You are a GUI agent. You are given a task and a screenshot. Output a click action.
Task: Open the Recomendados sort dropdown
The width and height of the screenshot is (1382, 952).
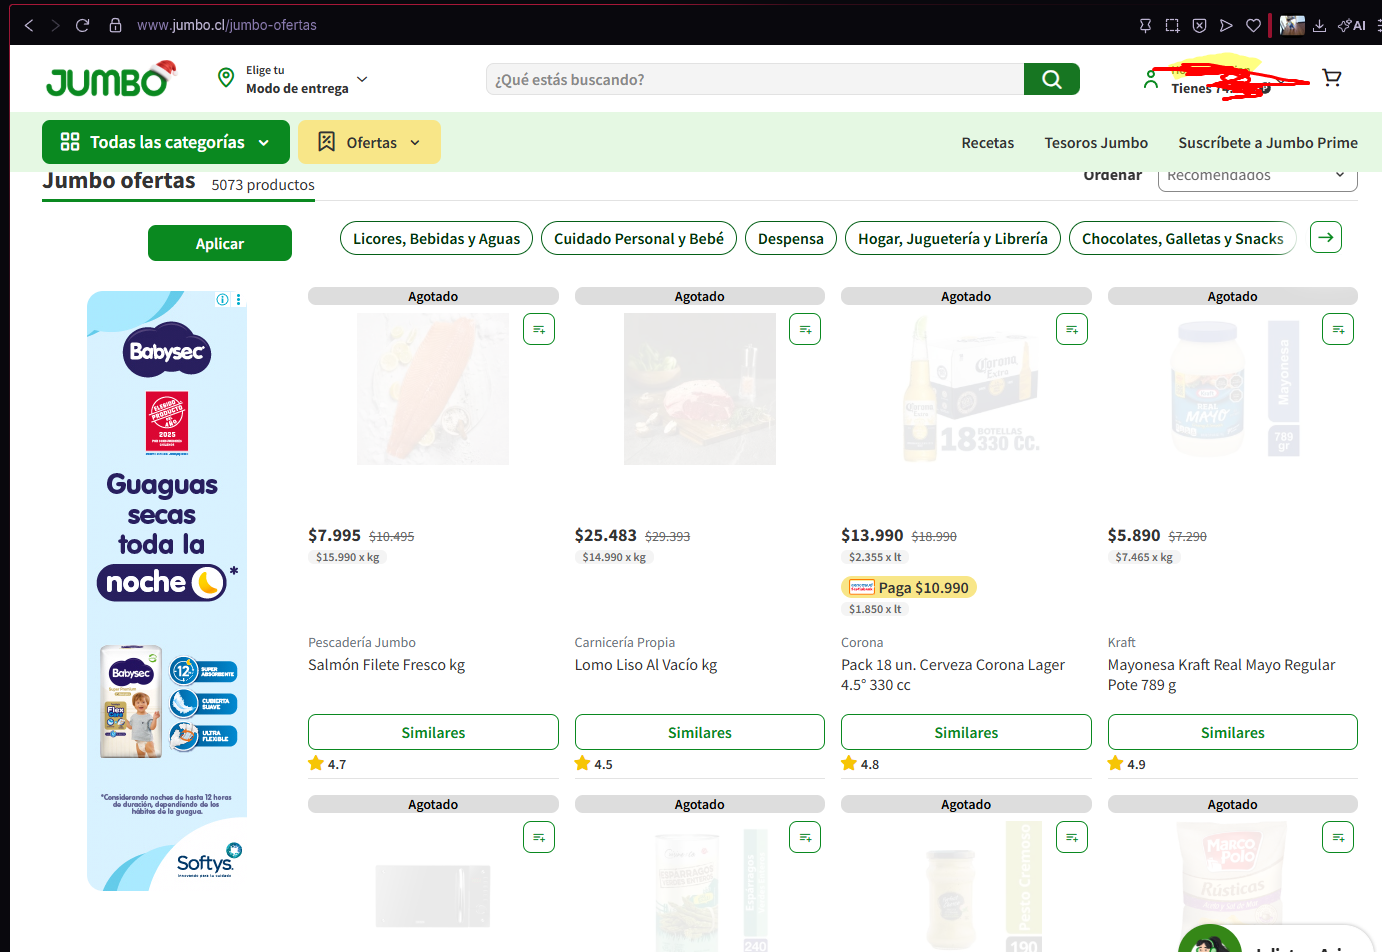pos(1256,177)
